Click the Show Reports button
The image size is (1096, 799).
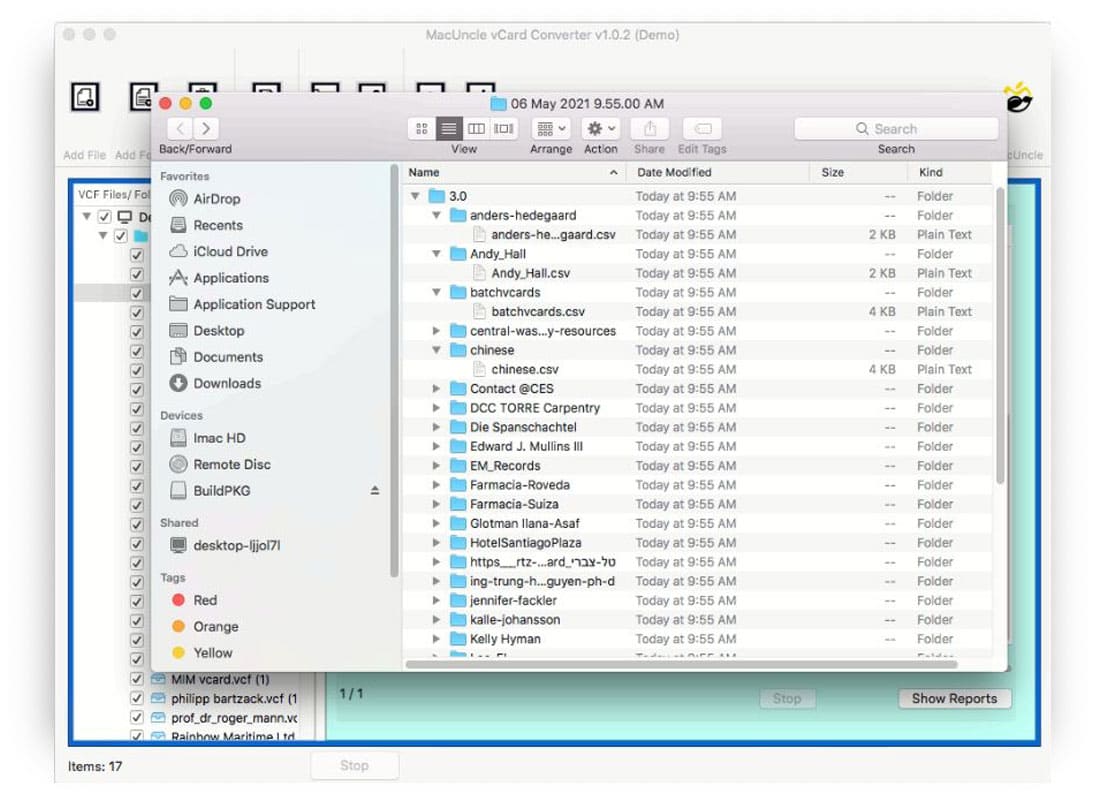pos(953,698)
